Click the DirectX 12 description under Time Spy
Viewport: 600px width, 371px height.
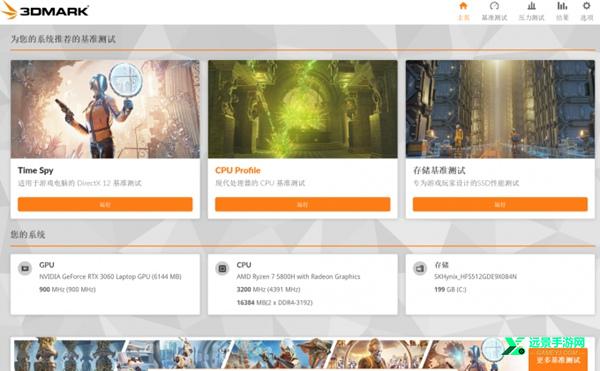pos(80,183)
